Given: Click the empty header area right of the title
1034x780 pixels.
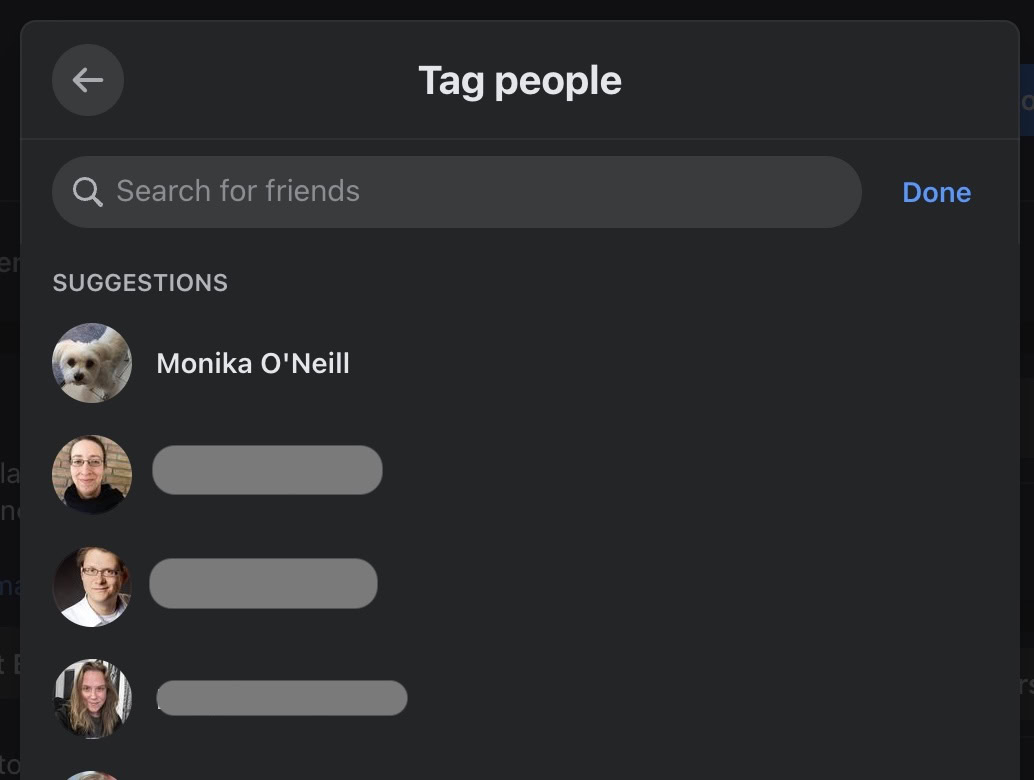Looking at the screenshot, I should pyautogui.click(x=820, y=80).
